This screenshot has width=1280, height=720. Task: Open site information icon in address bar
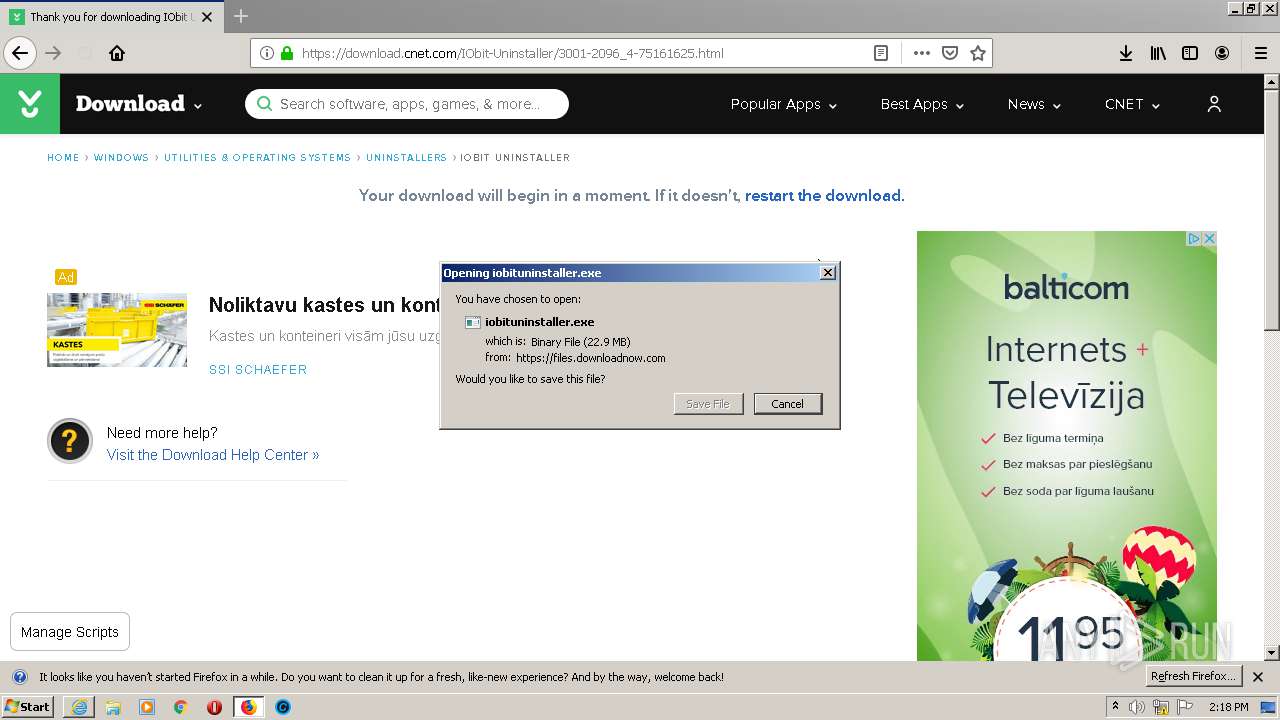coord(267,53)
